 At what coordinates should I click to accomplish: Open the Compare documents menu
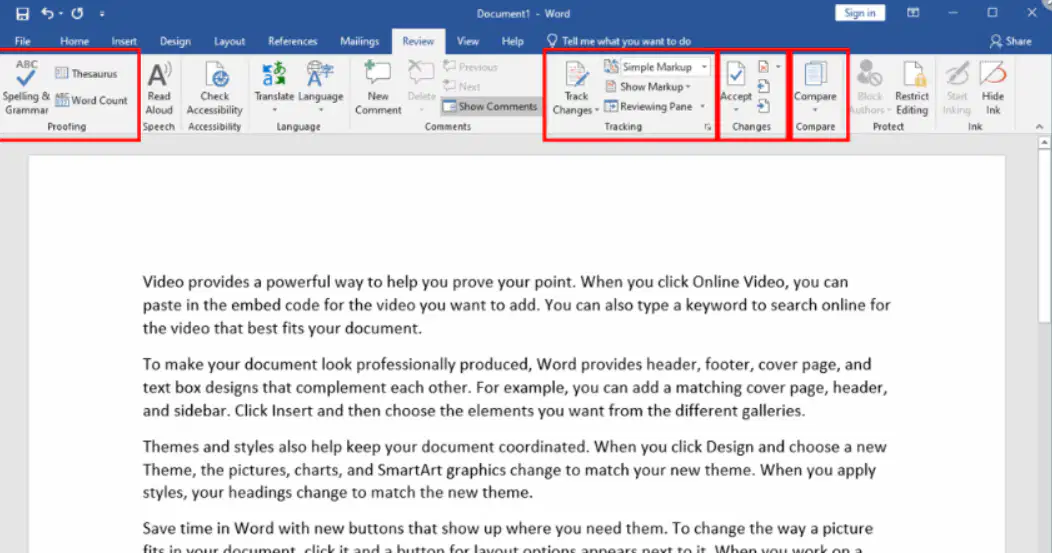(x=815, y=87)
